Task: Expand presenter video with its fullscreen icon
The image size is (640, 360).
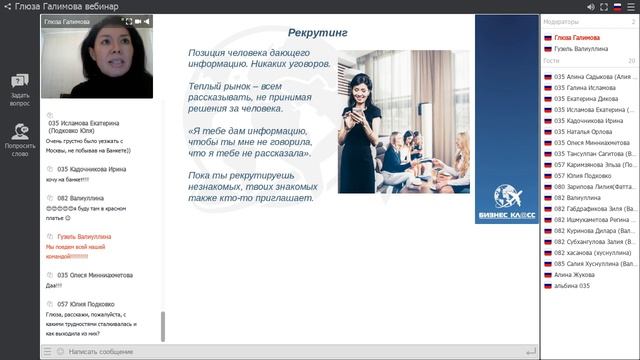Action: coord(129,22)
